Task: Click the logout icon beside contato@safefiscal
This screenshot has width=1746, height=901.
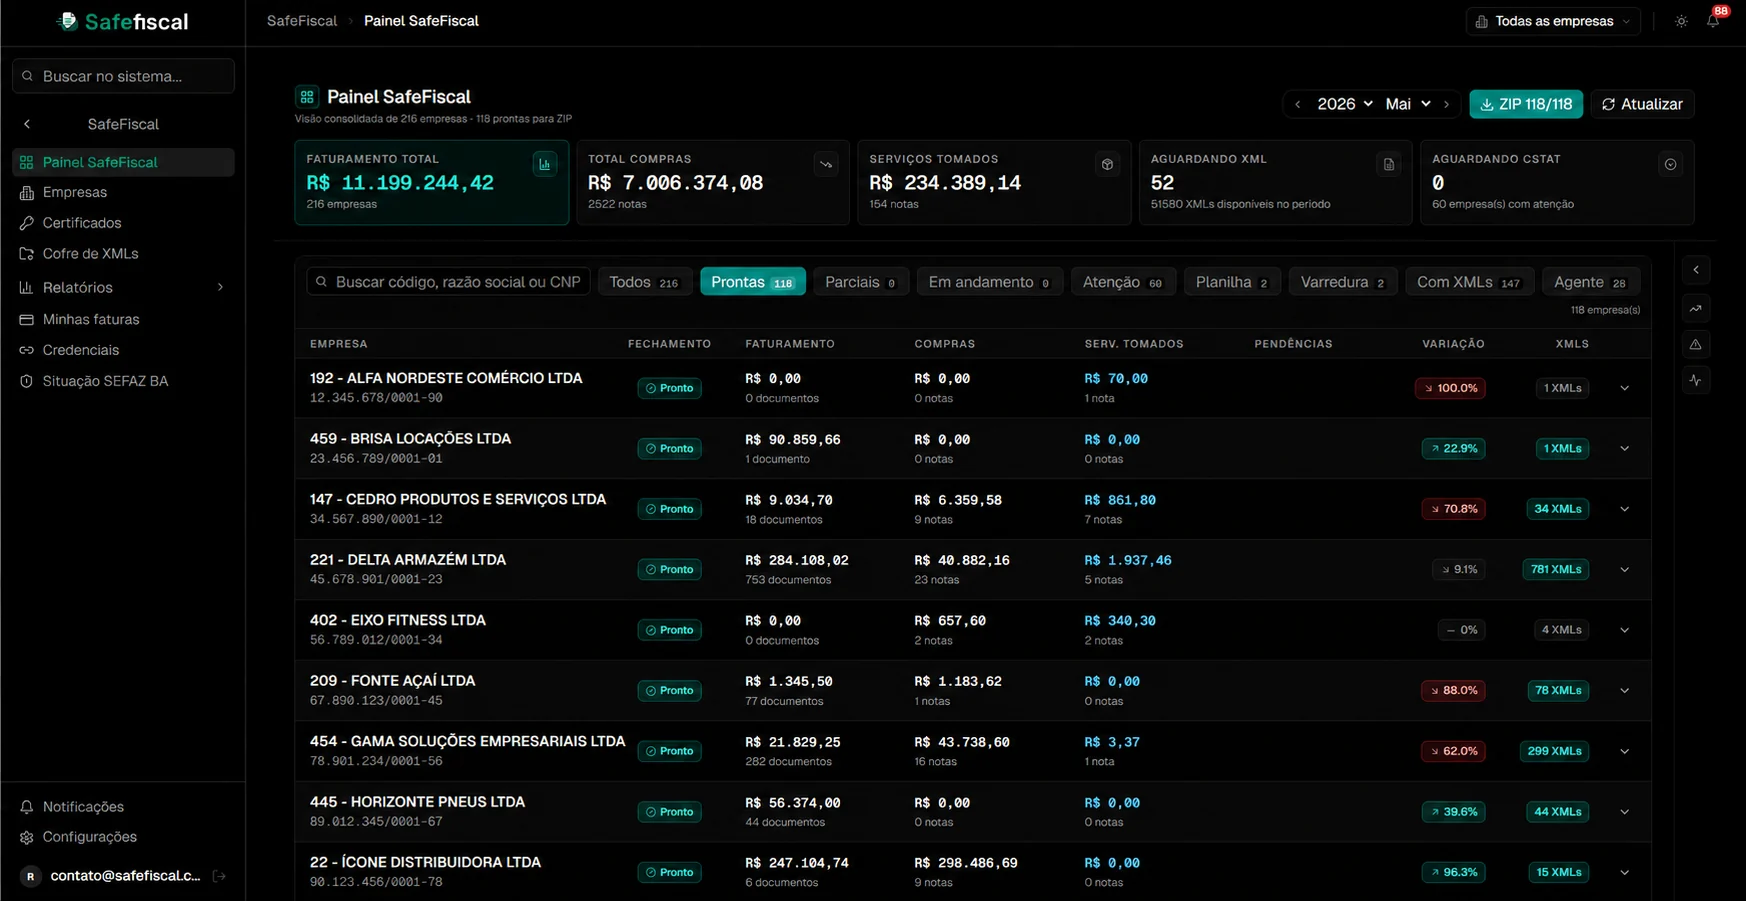Action: click(x=219, y=876)
